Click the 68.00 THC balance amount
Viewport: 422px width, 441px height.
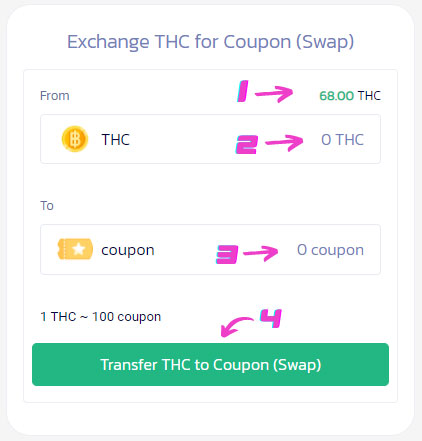[350, 96]
